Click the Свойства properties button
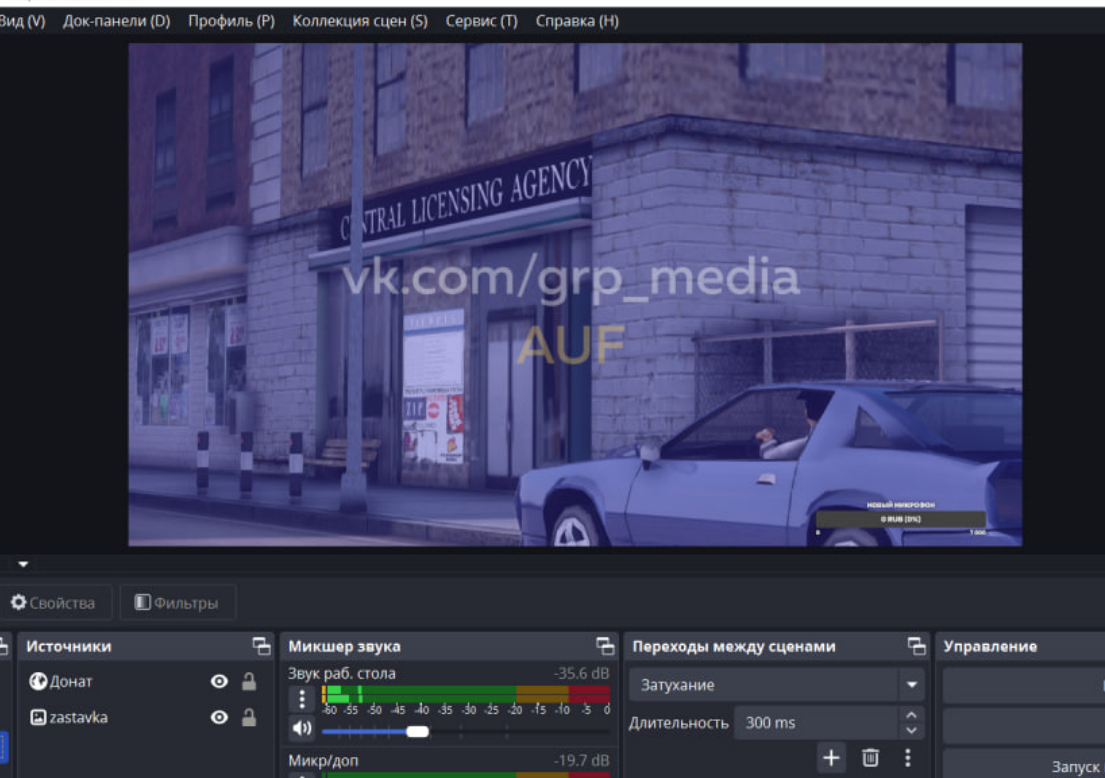 pyautogui.click(x=54, y=603)
